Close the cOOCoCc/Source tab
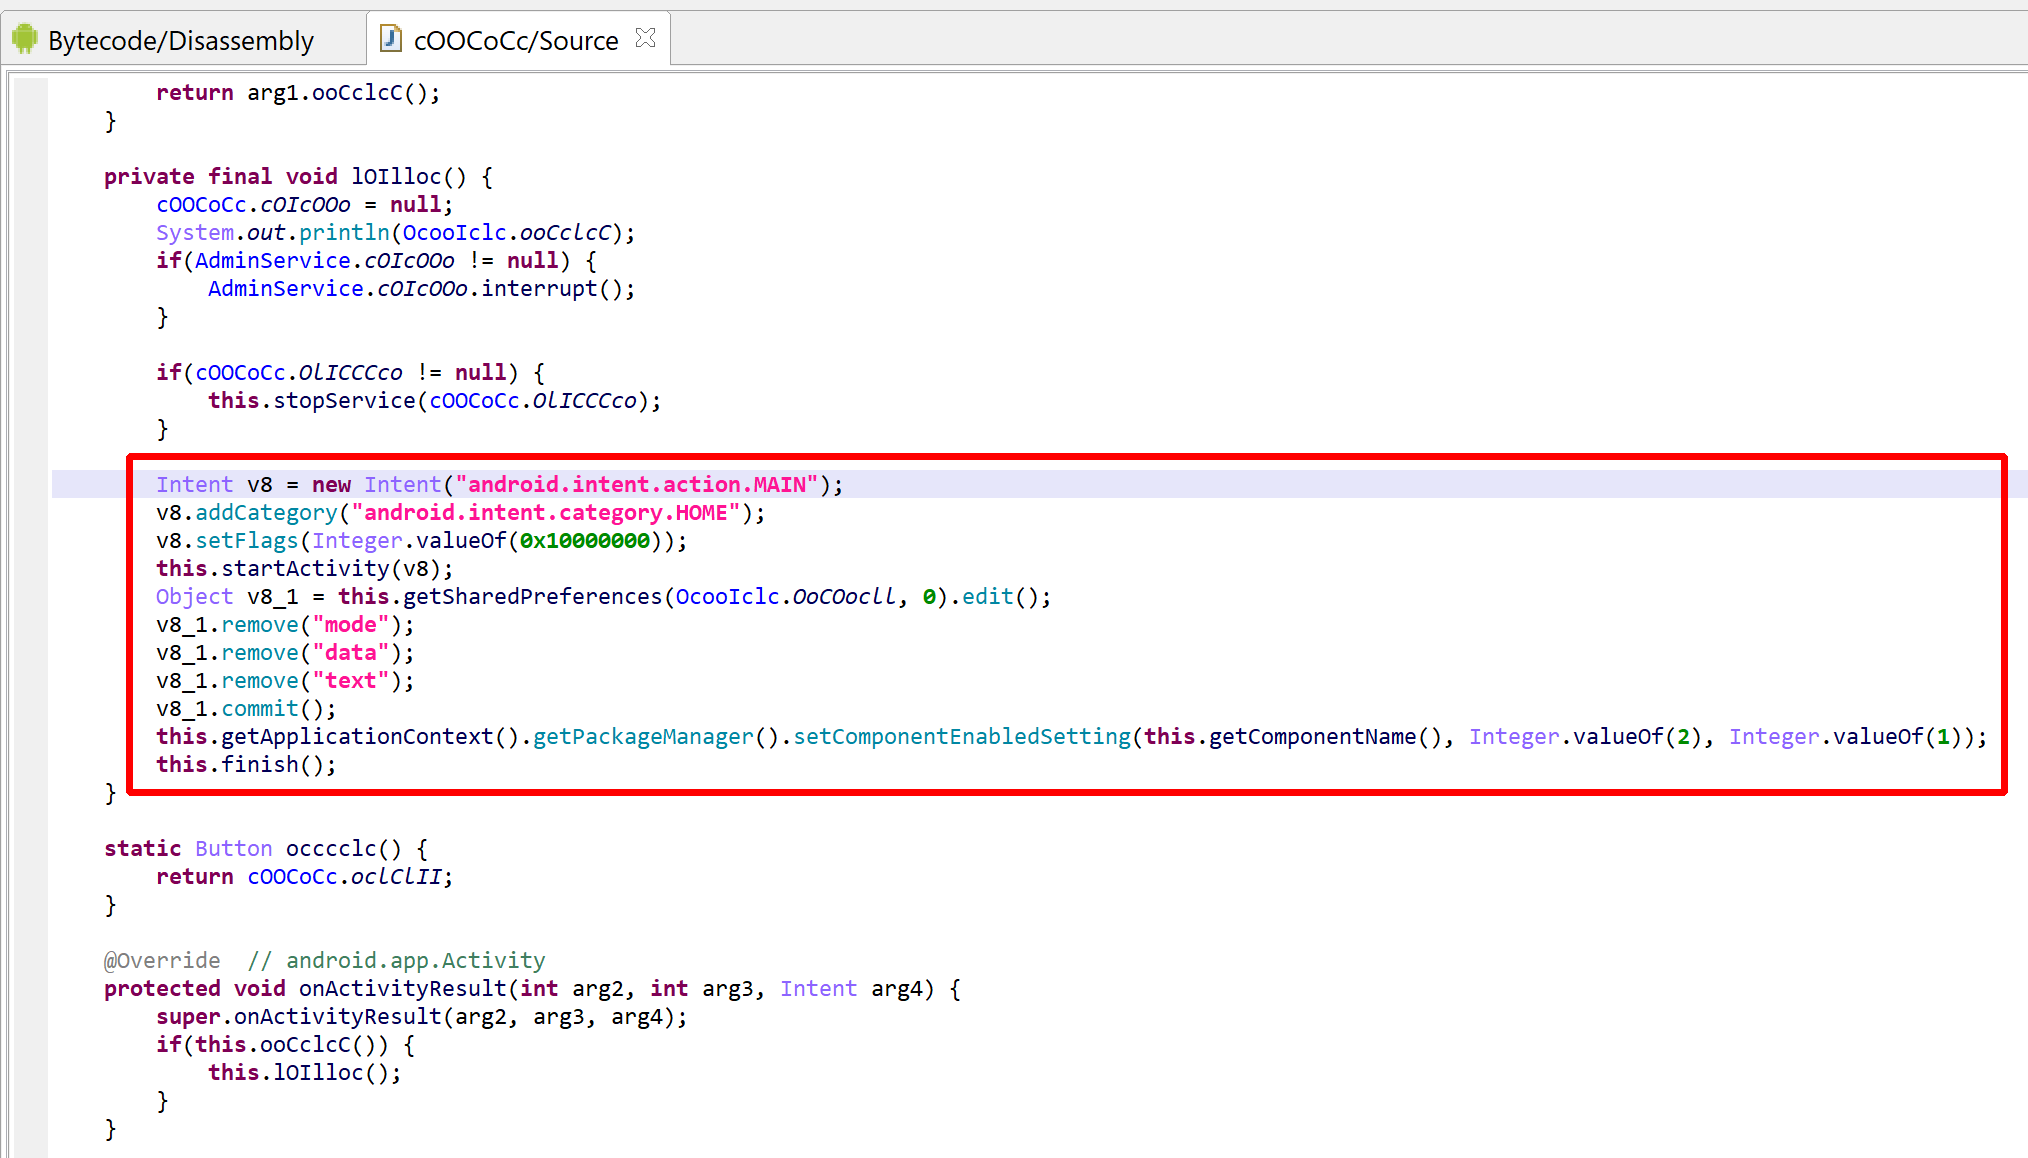 [x=646, y=38]
